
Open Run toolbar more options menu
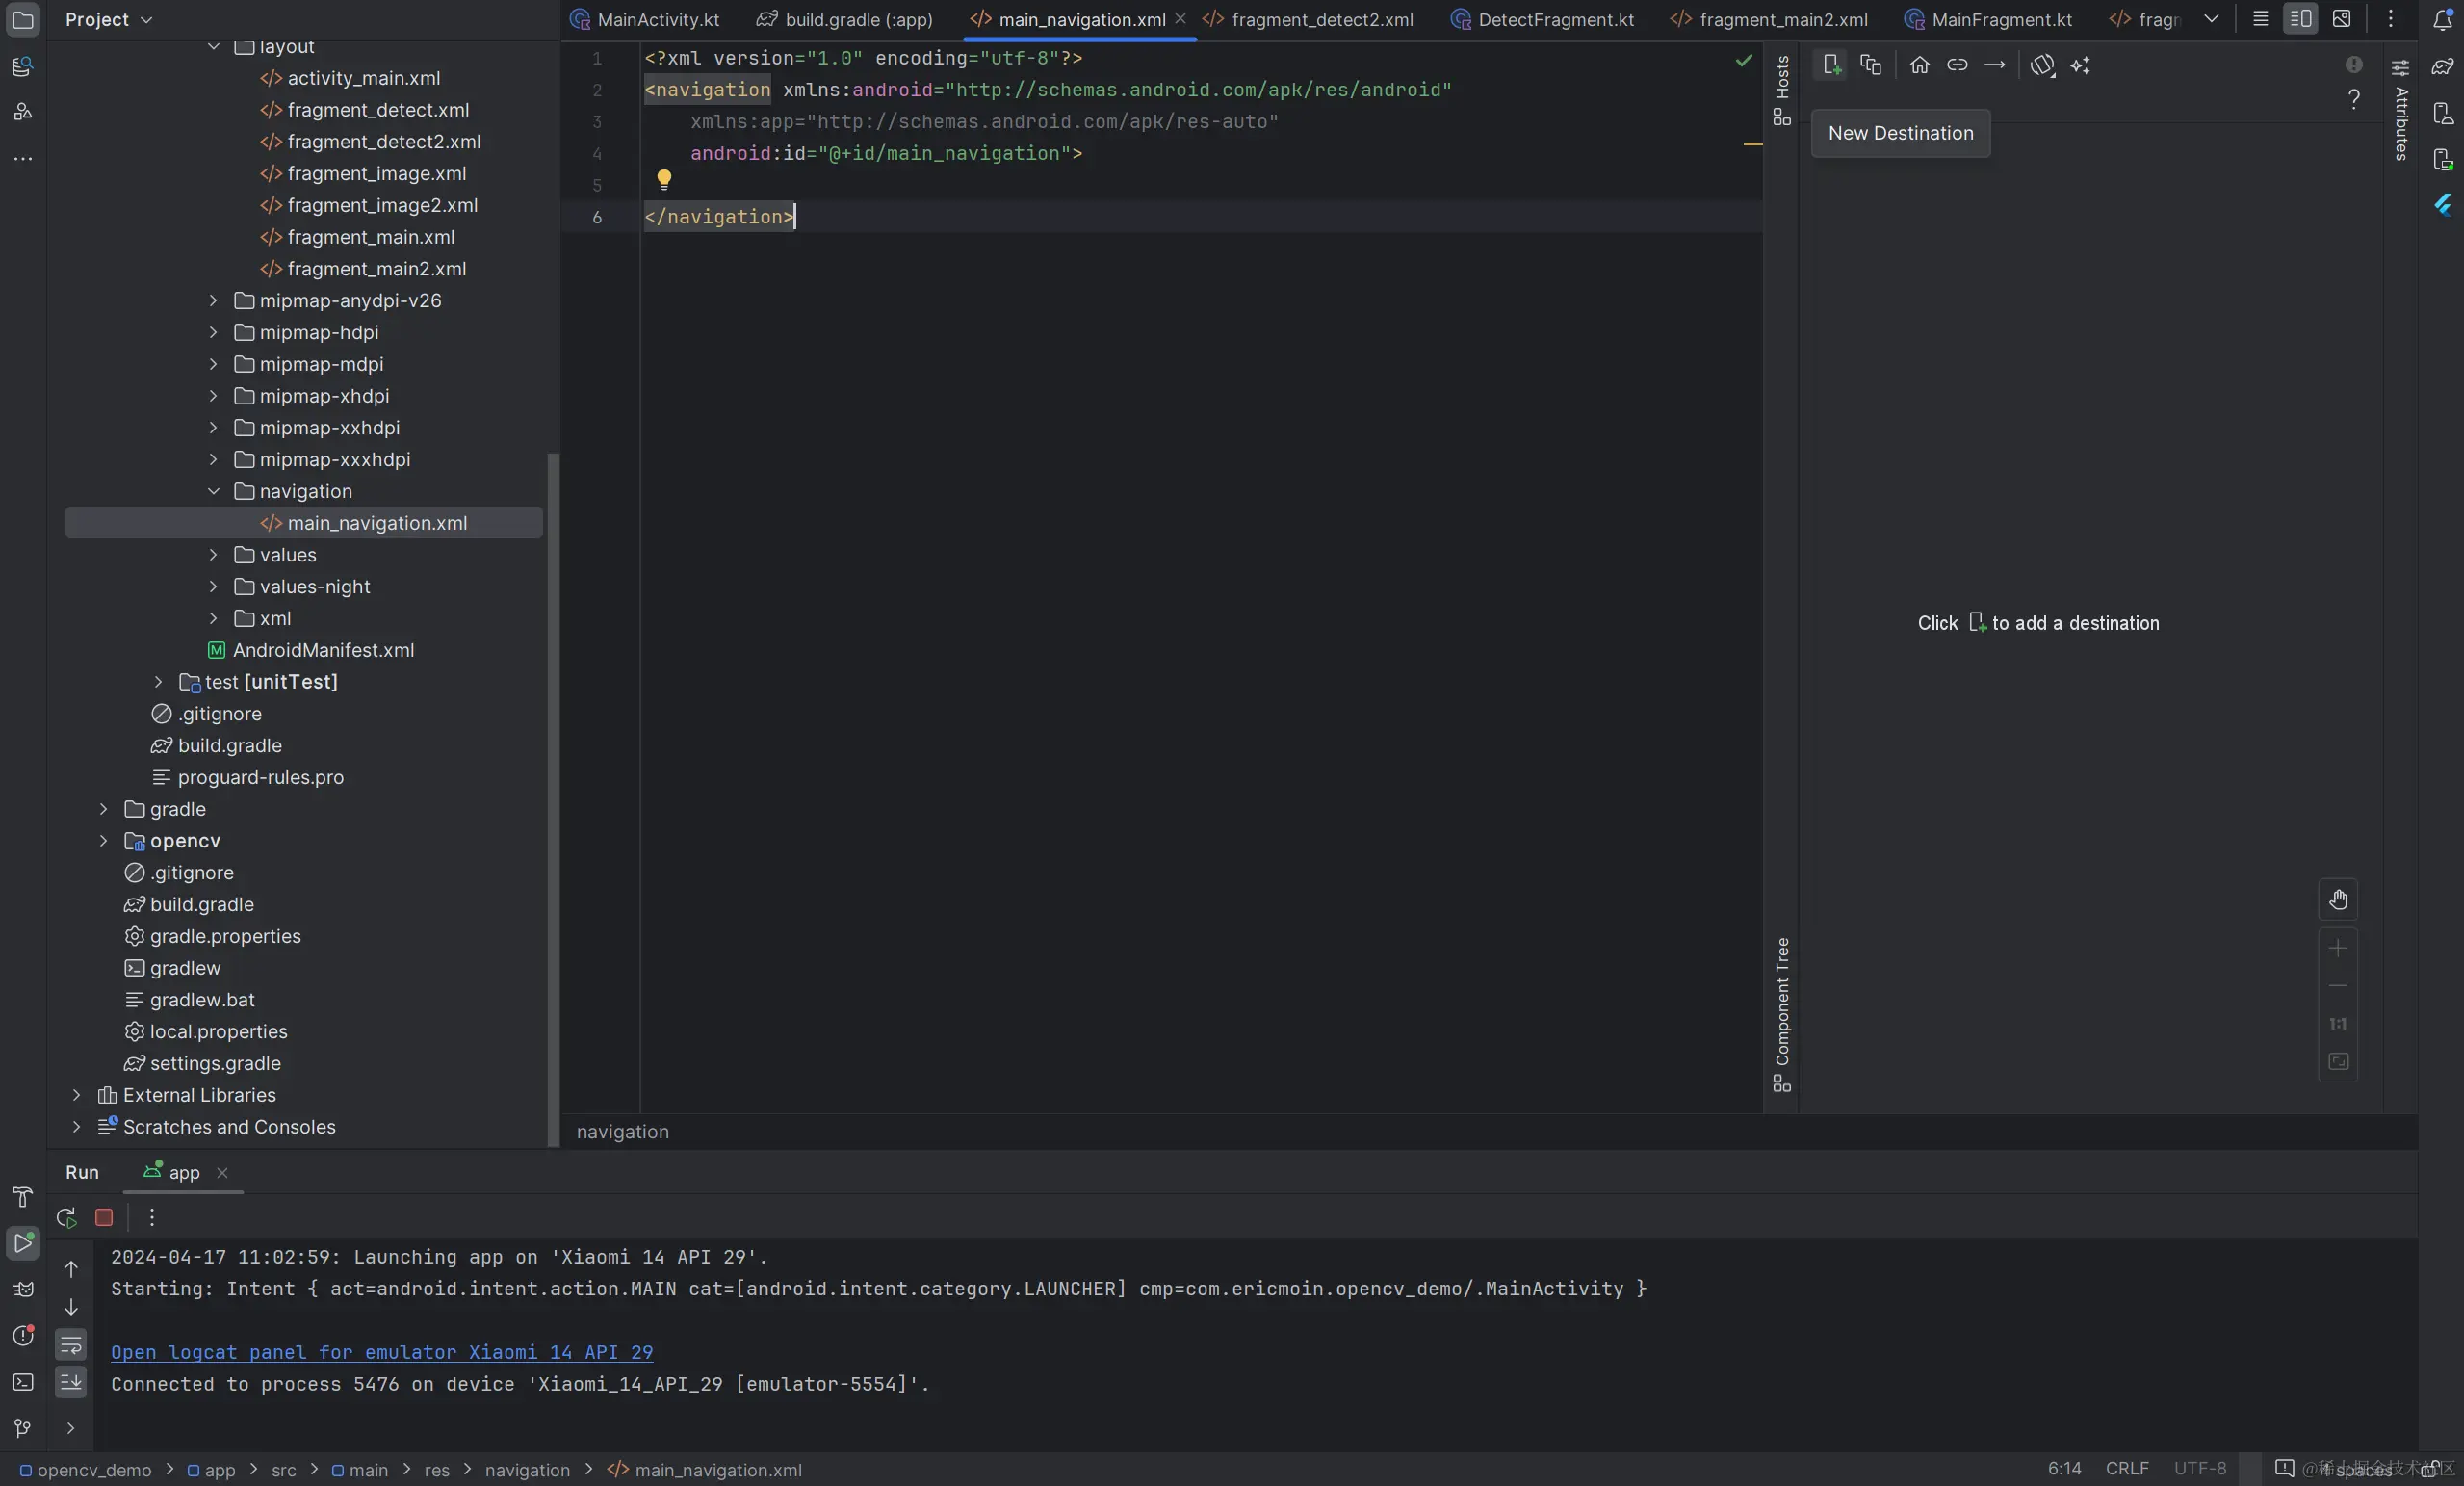point(152,1217)
